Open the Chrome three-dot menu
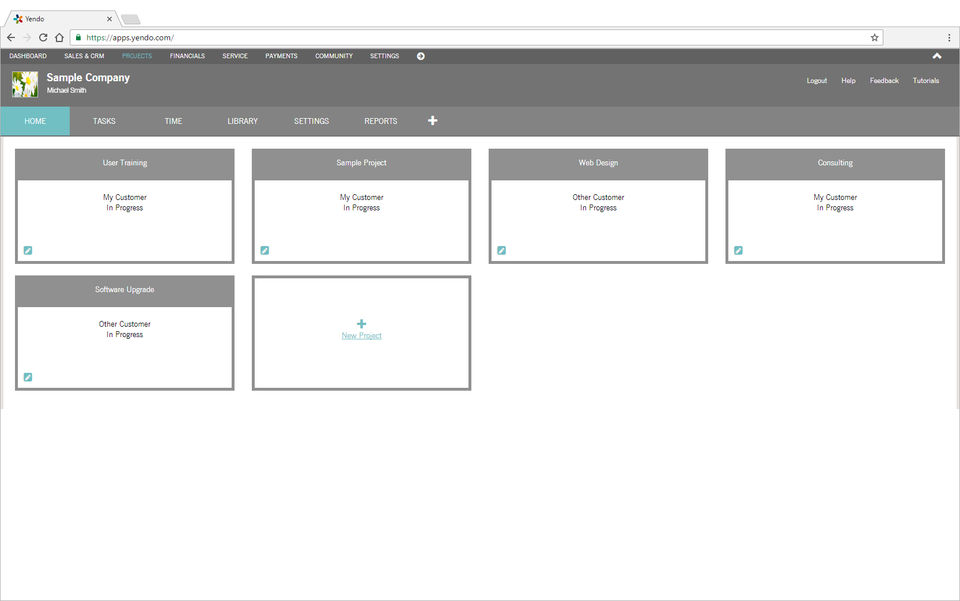The image size is (960, 601). (x=949, y=37)
